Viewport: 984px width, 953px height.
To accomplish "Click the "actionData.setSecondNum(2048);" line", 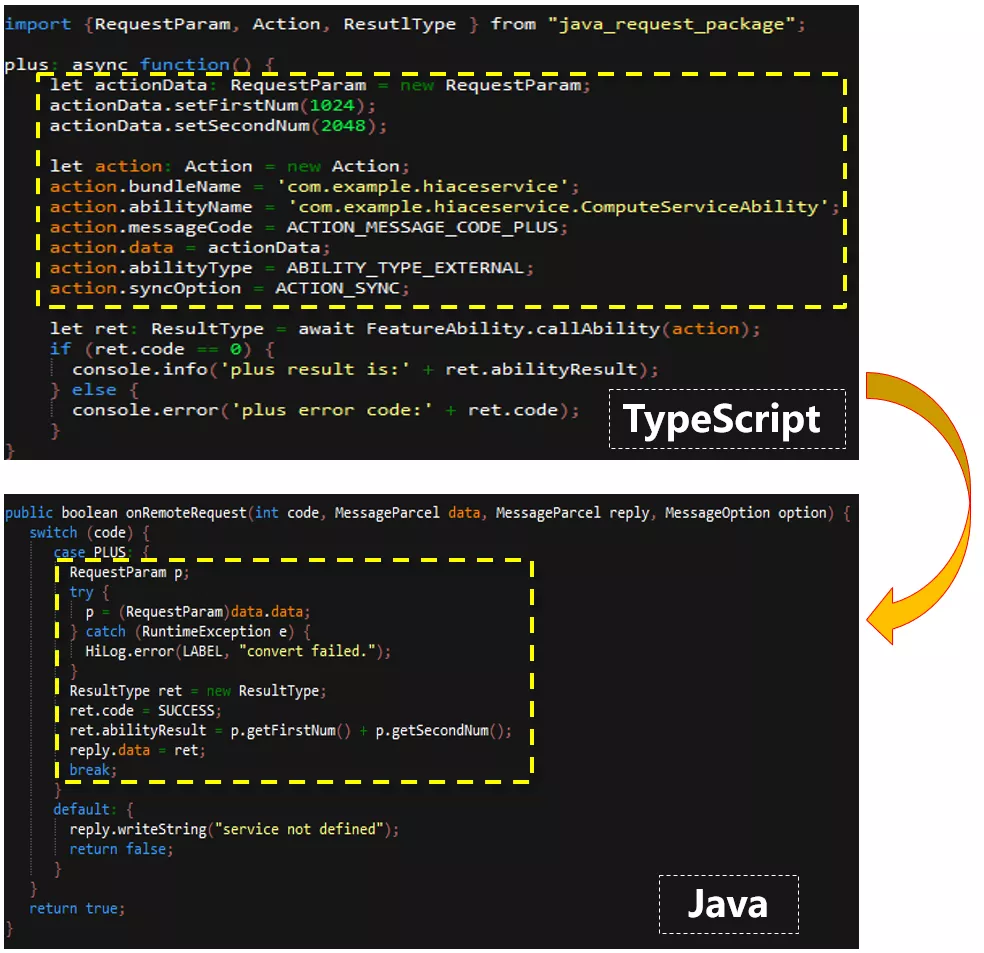I will [x=218, y=125].
